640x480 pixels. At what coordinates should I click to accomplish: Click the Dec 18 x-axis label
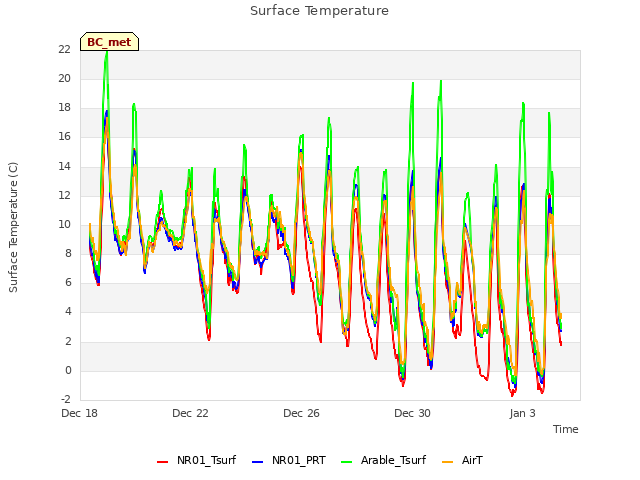[x=79, y=413]
